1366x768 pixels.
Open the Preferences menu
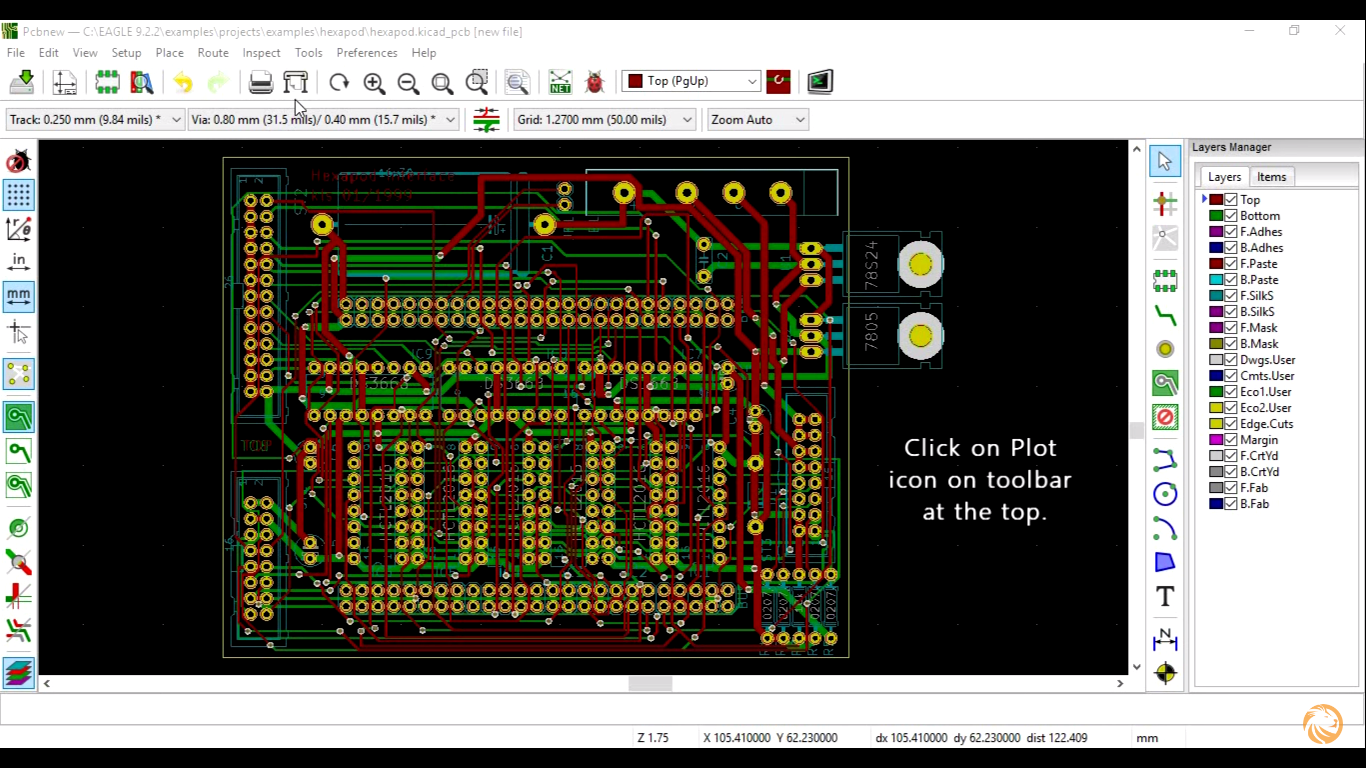(x=367, y=53)
